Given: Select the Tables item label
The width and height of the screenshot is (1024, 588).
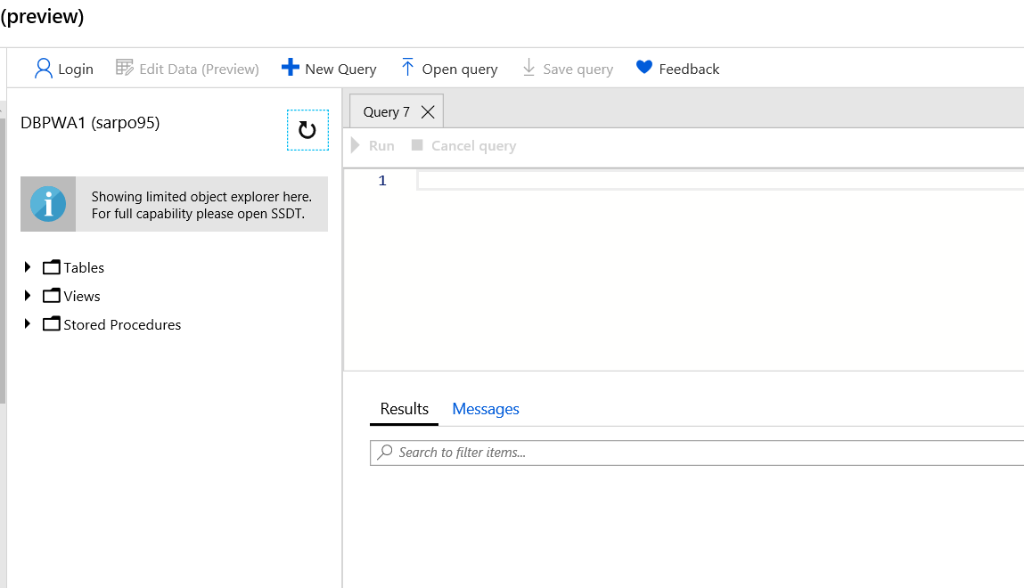Looking at the screenshot, I should pyautogui.click(x=84, y=268).
